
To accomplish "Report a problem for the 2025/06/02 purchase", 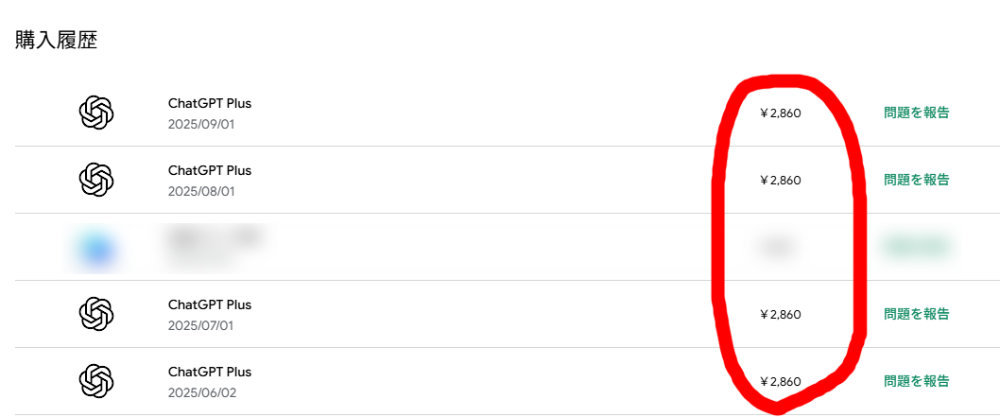I will coord(916,381).
